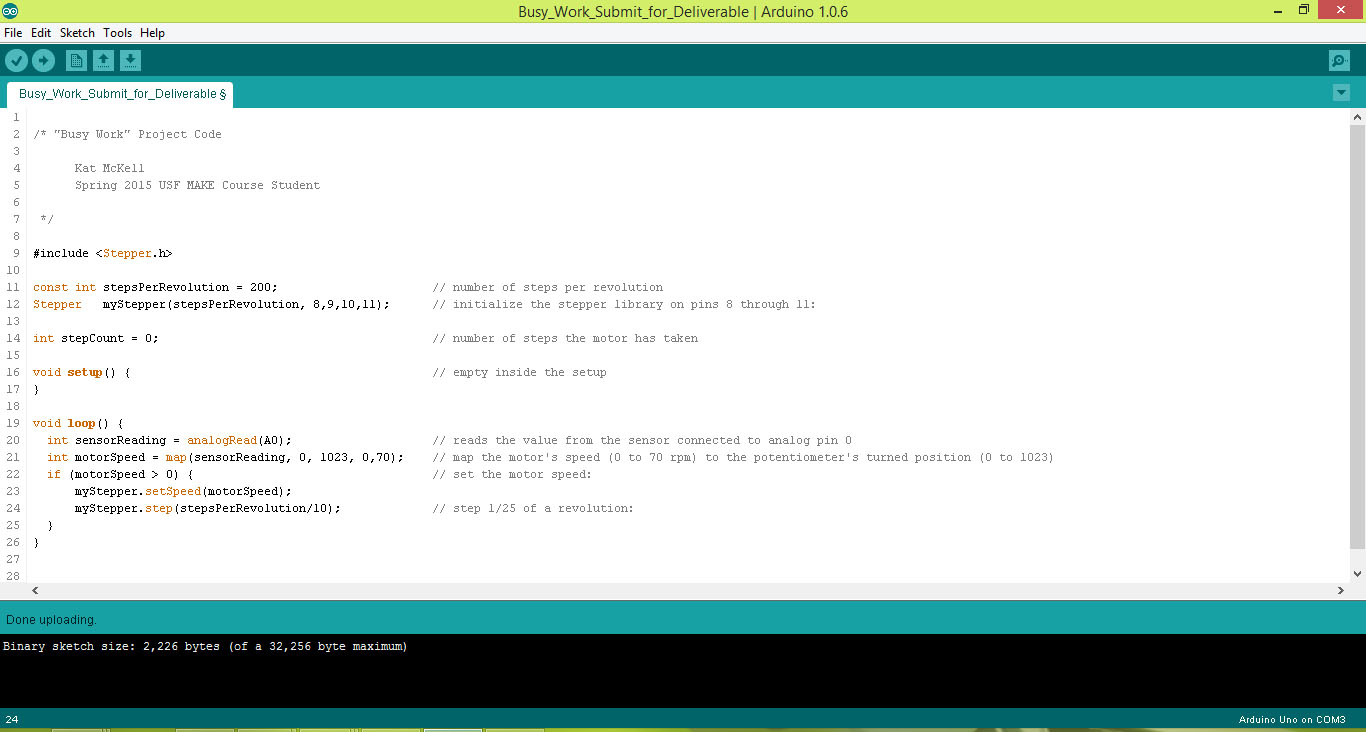Click the 'Binary sketch size' console output

205,646
